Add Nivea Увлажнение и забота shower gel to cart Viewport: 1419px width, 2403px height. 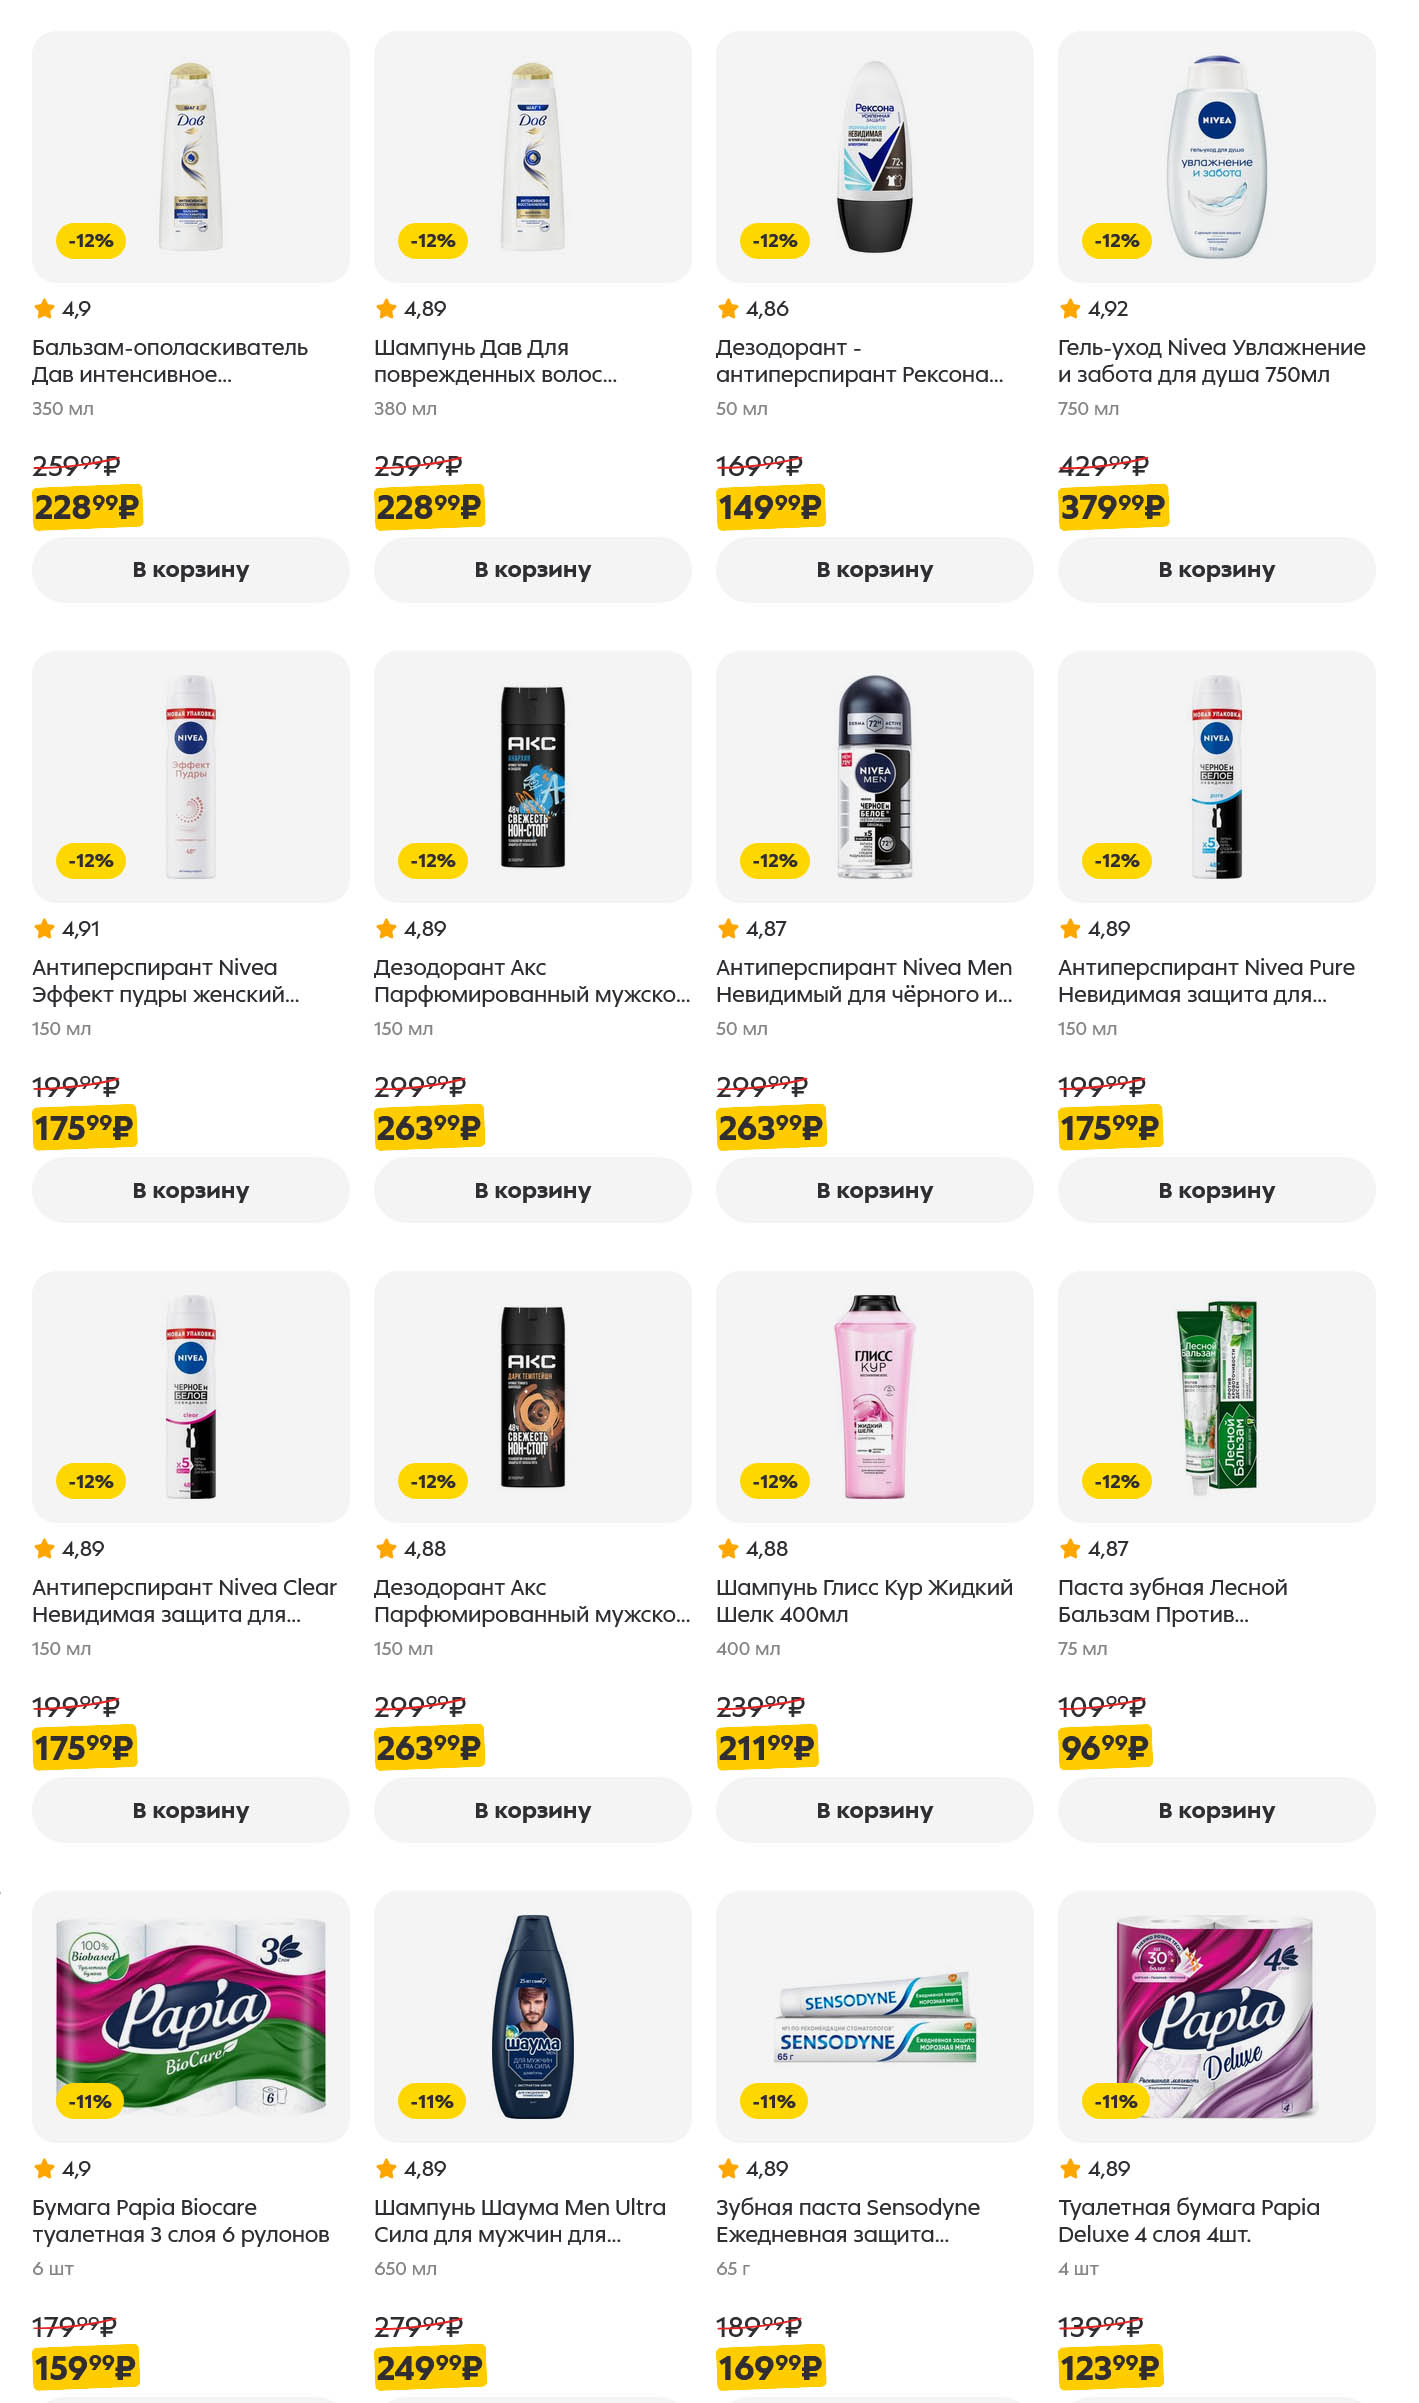[x=1216, y=570]
